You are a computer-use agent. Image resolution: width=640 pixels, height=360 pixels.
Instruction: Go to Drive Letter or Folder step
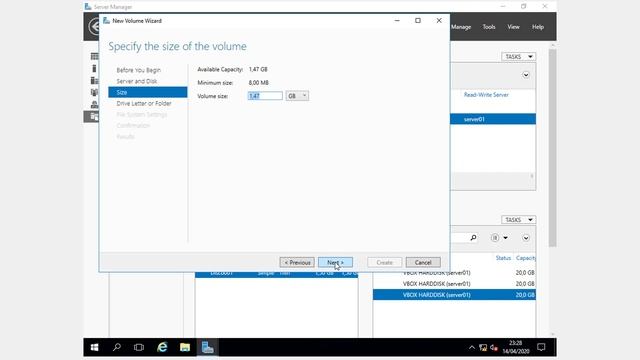144,103
